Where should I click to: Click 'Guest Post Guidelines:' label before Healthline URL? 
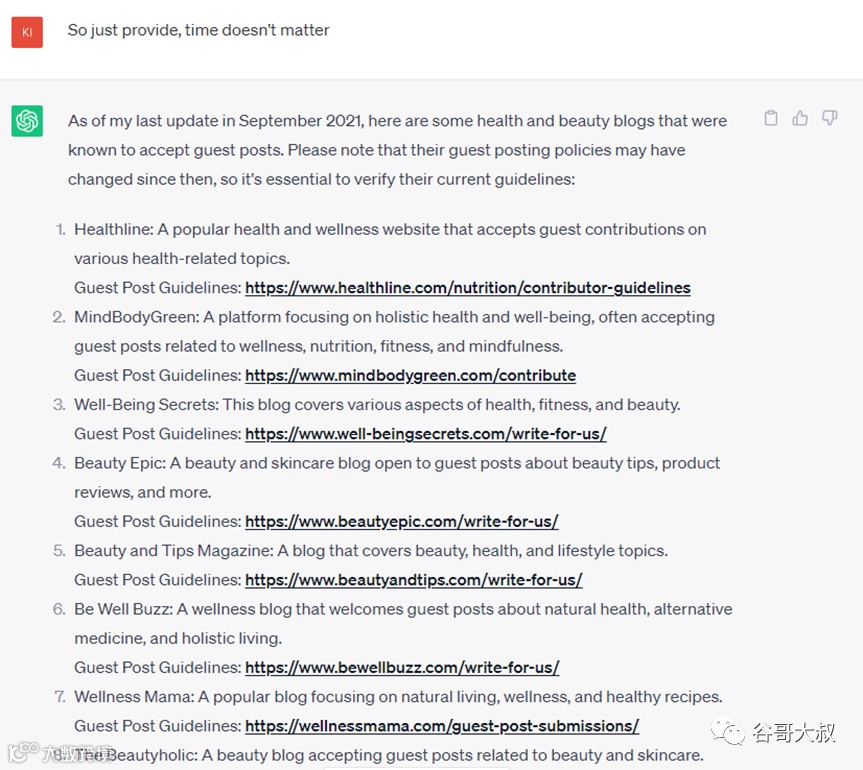(158, 288)
